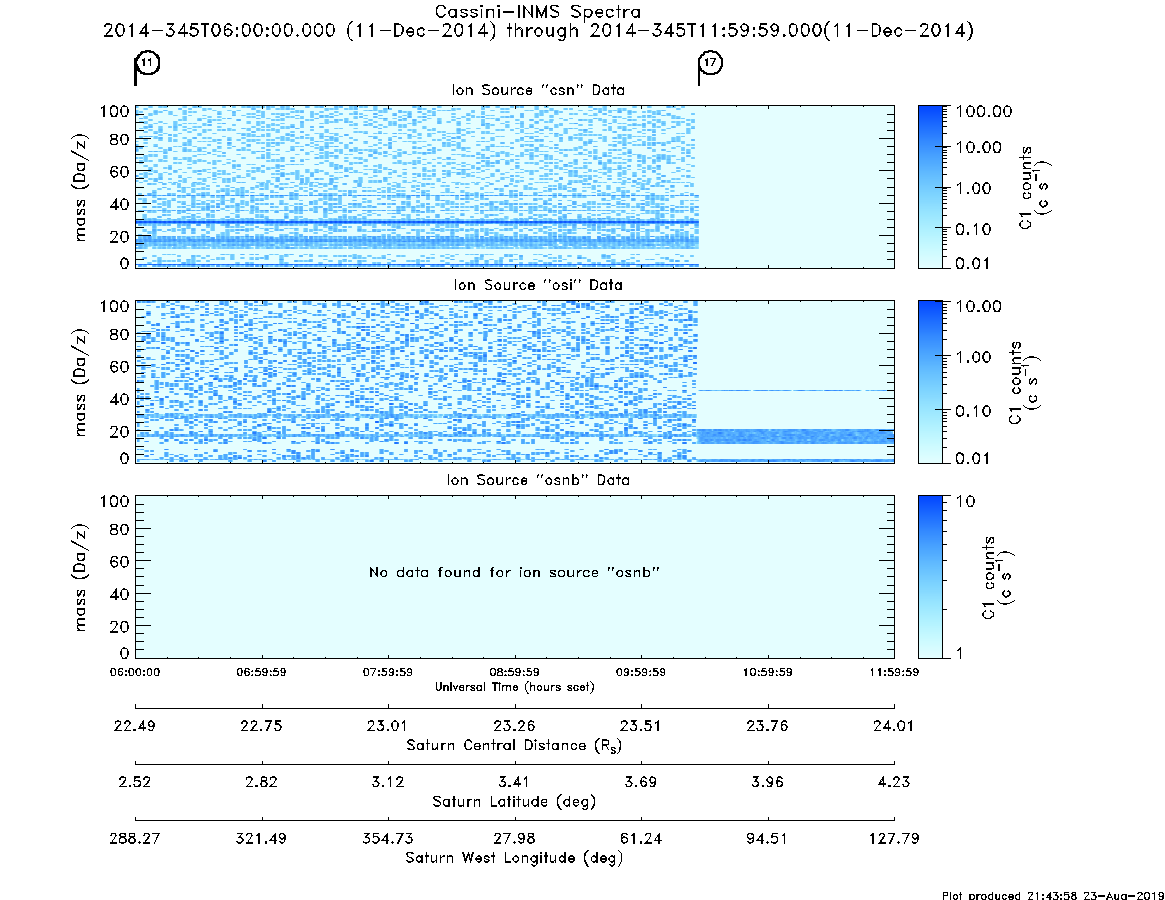Click the dark mass 28 band in csn plot
The height and width of the screenshot is (900, 1165).
click(417, 222)
